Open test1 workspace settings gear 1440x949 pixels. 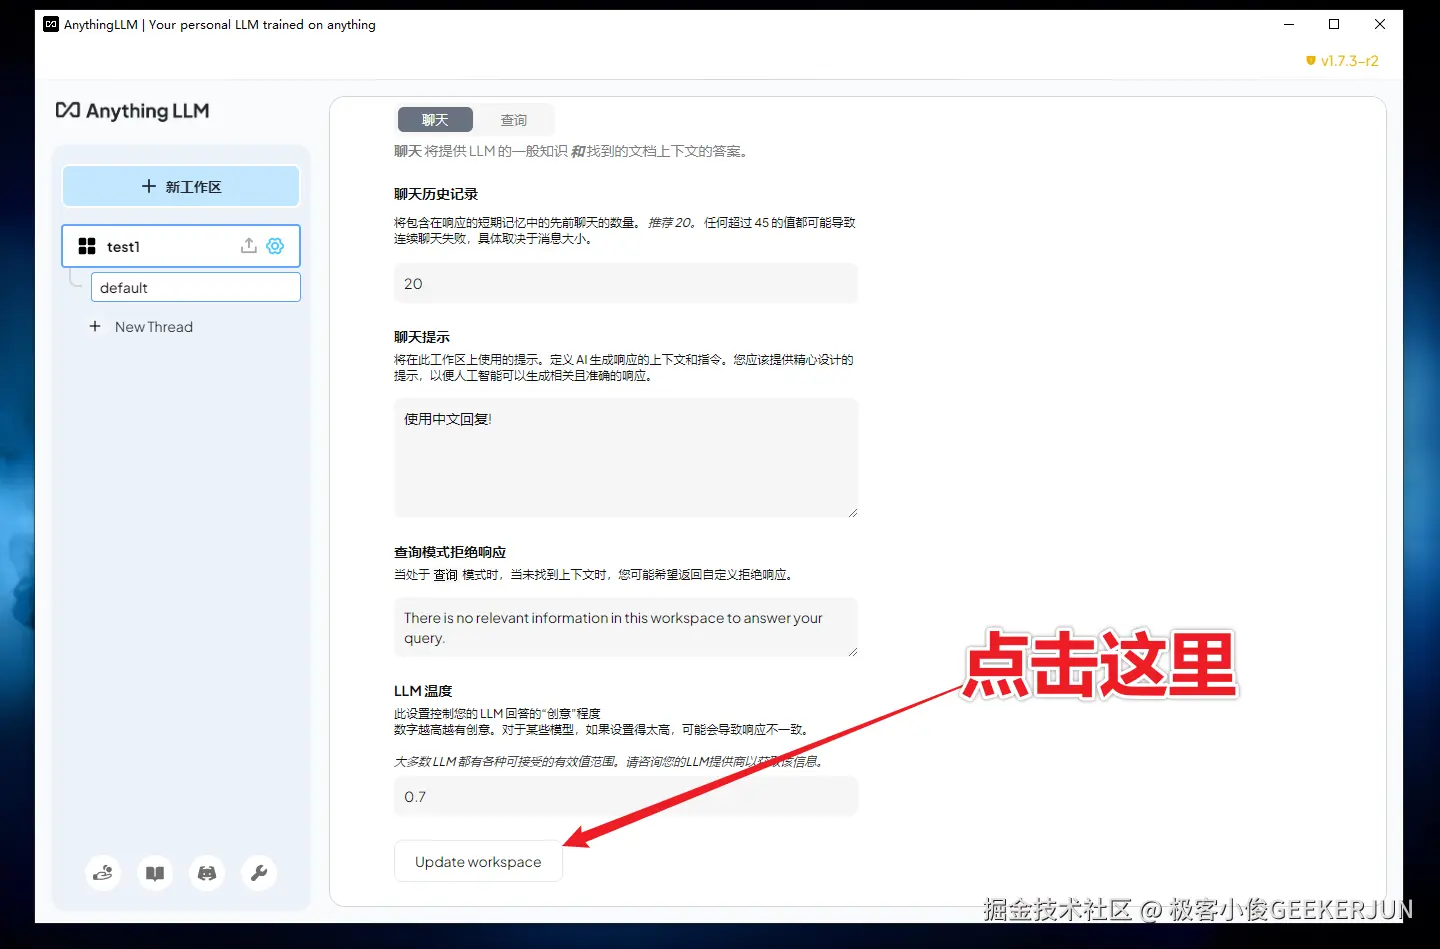pyautogui.click(x=275, y=246)
